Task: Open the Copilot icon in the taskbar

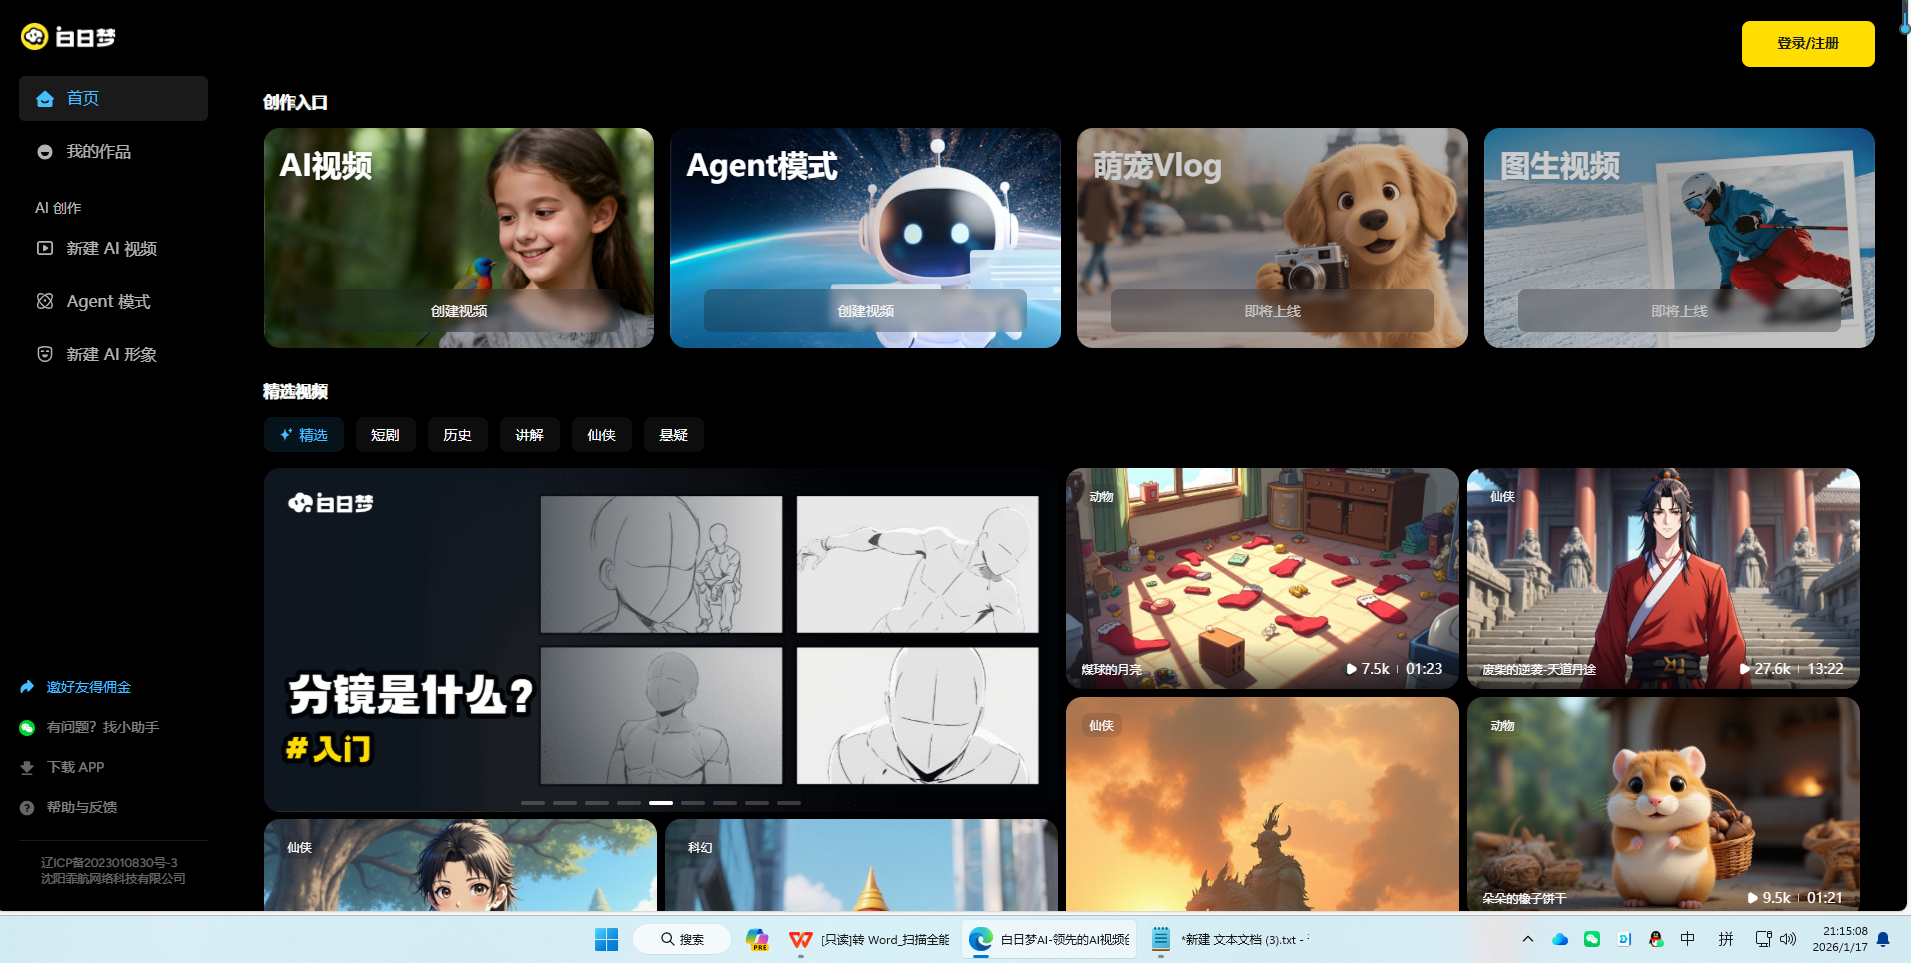Action: point(758,939)
